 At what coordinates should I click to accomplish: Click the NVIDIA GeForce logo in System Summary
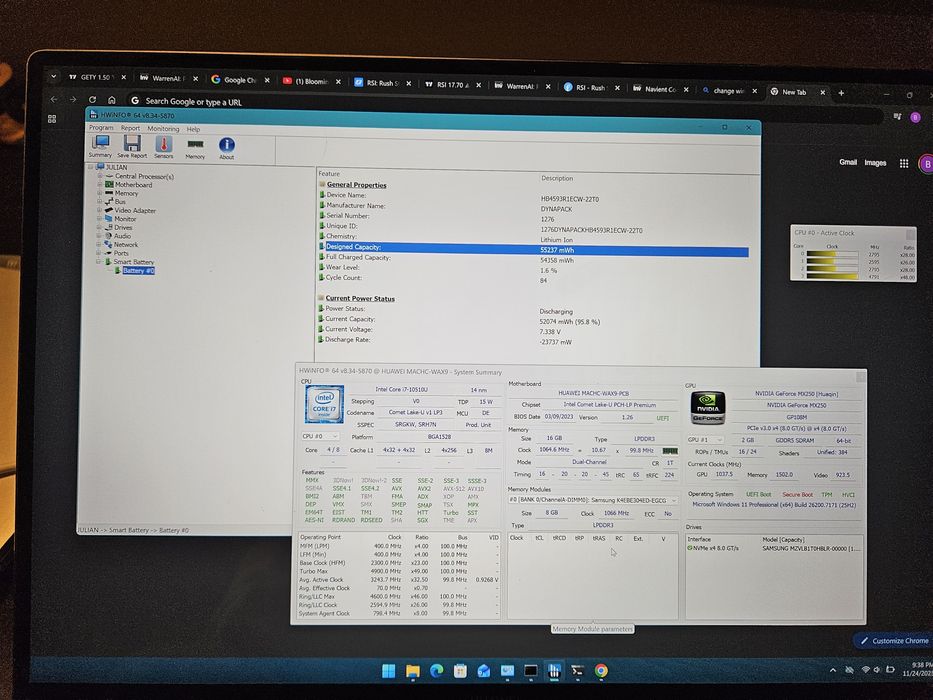coord(707,408)
